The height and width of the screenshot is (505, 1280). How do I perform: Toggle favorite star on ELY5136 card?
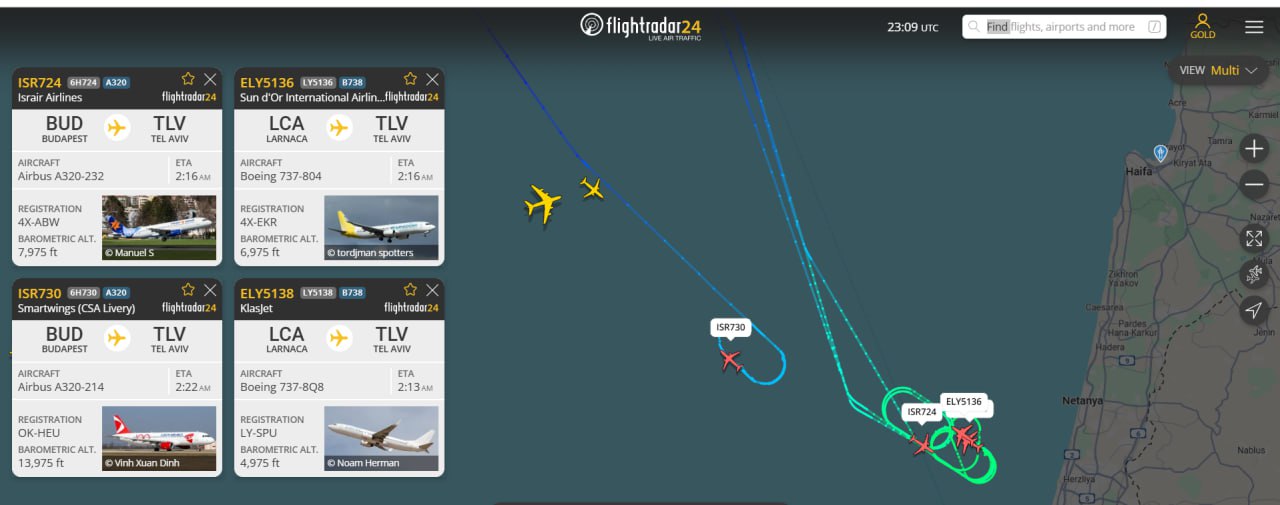click(x=410, y=78)
